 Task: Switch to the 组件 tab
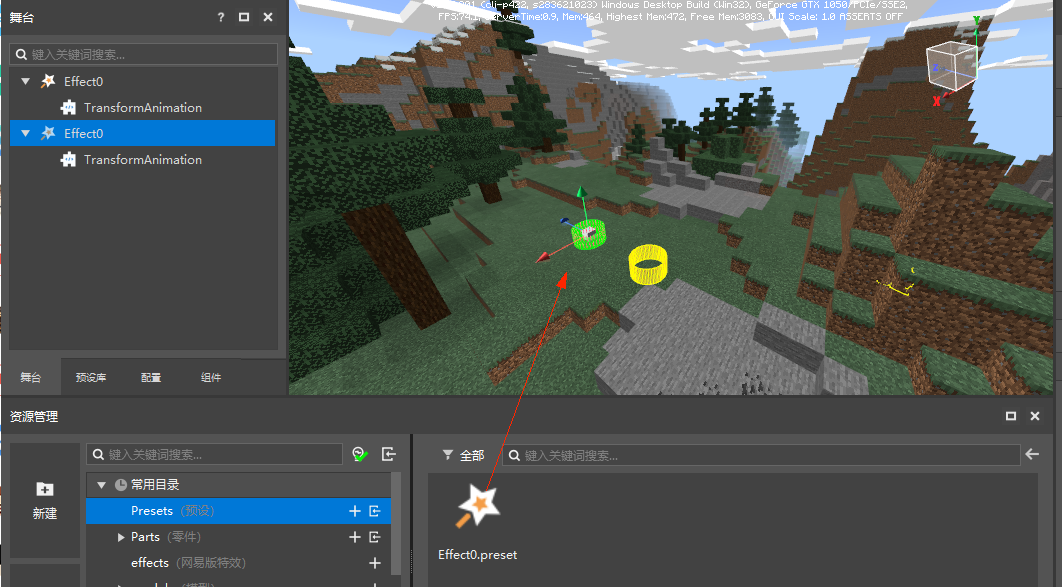pos(211,377)
